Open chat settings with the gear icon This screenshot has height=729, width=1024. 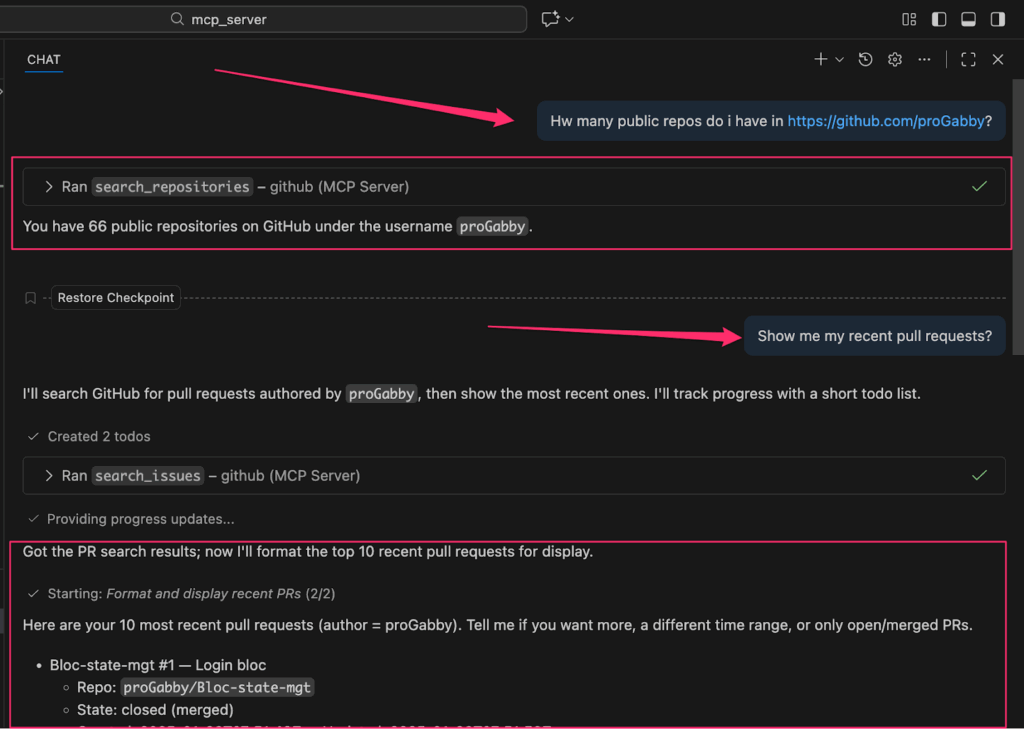[894, 59]
